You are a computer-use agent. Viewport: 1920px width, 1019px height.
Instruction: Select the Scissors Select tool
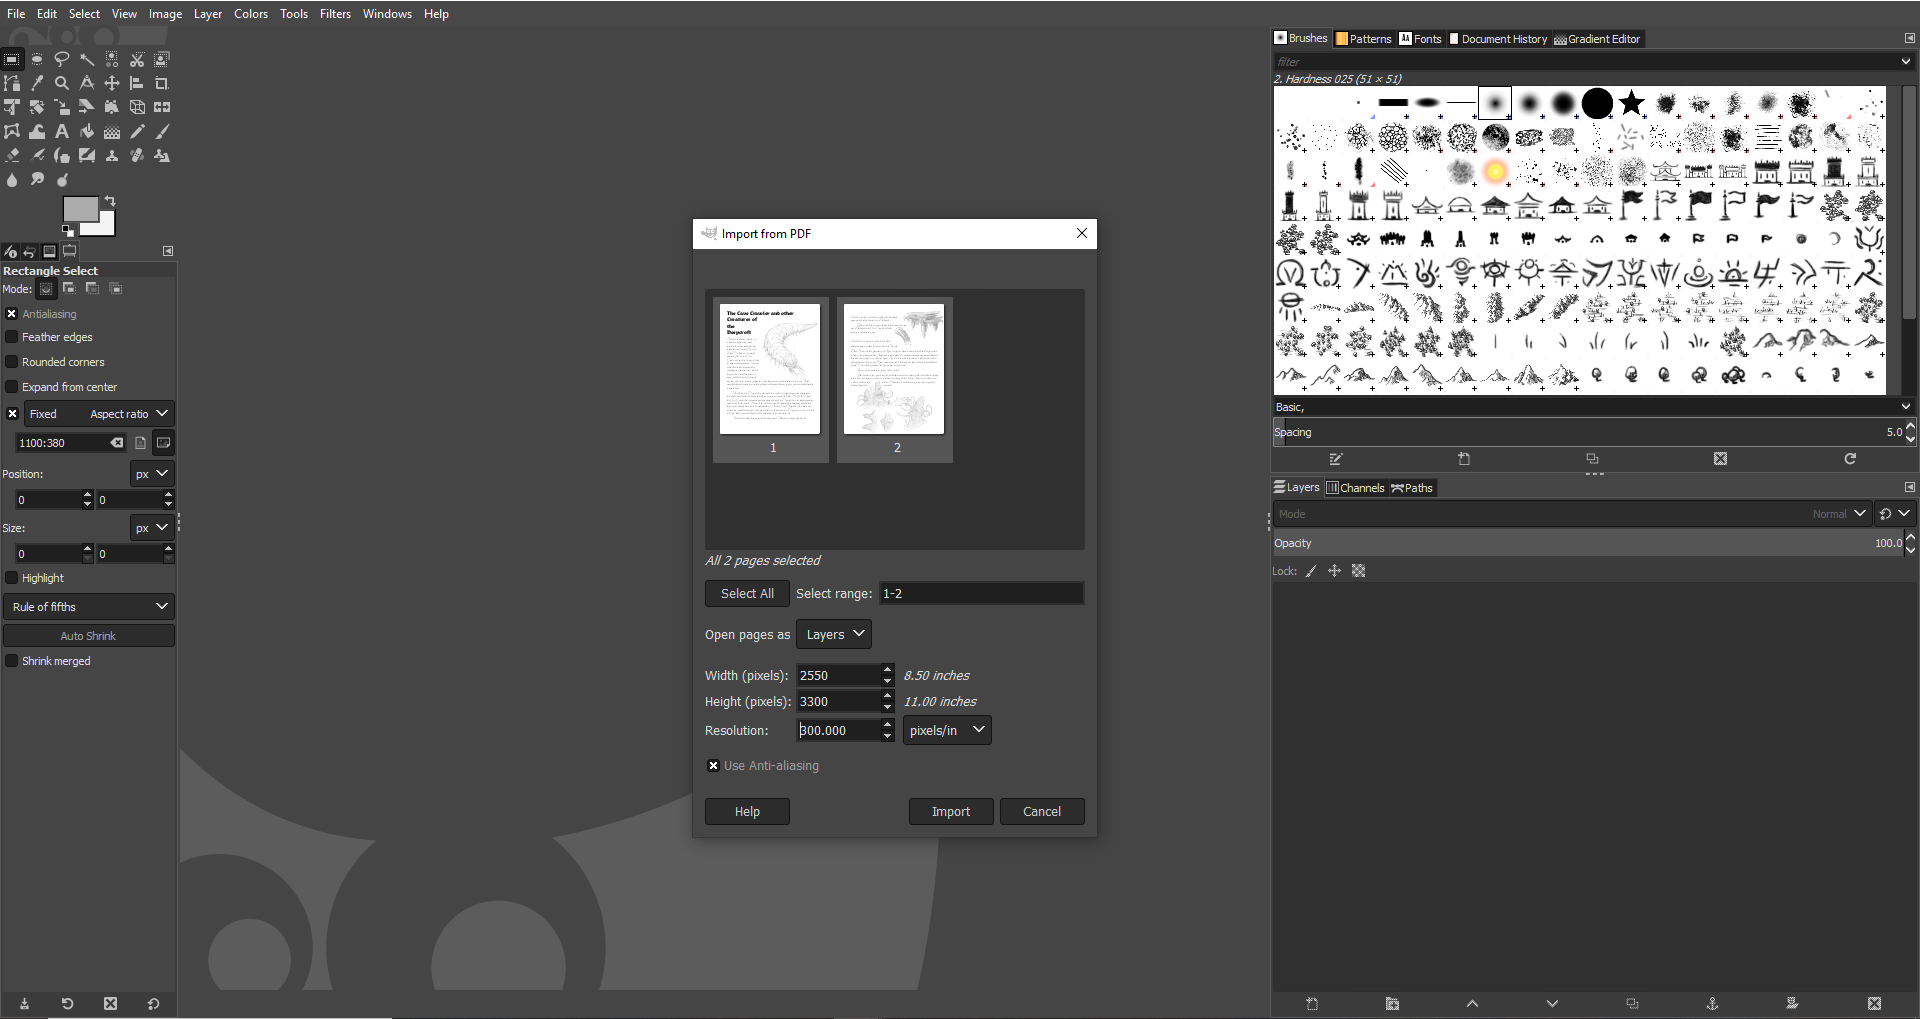point(137,59)
